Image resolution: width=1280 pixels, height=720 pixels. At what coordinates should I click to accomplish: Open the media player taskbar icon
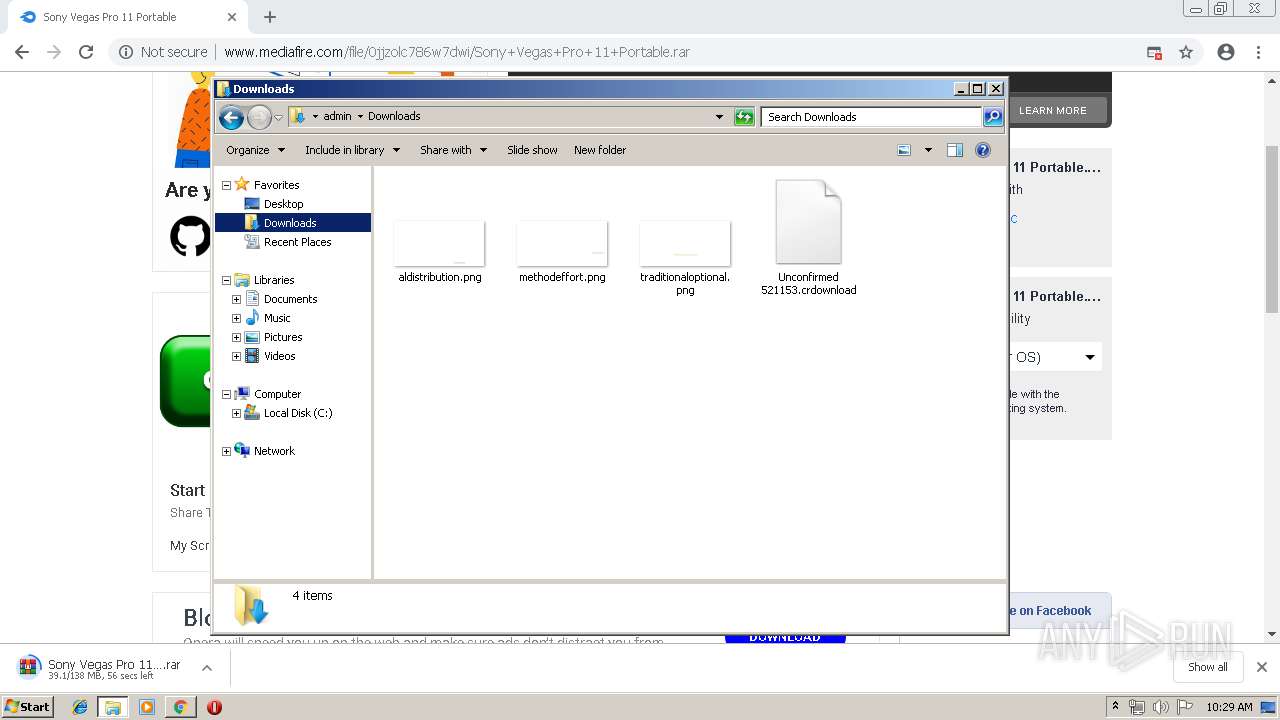coord(147,707)
